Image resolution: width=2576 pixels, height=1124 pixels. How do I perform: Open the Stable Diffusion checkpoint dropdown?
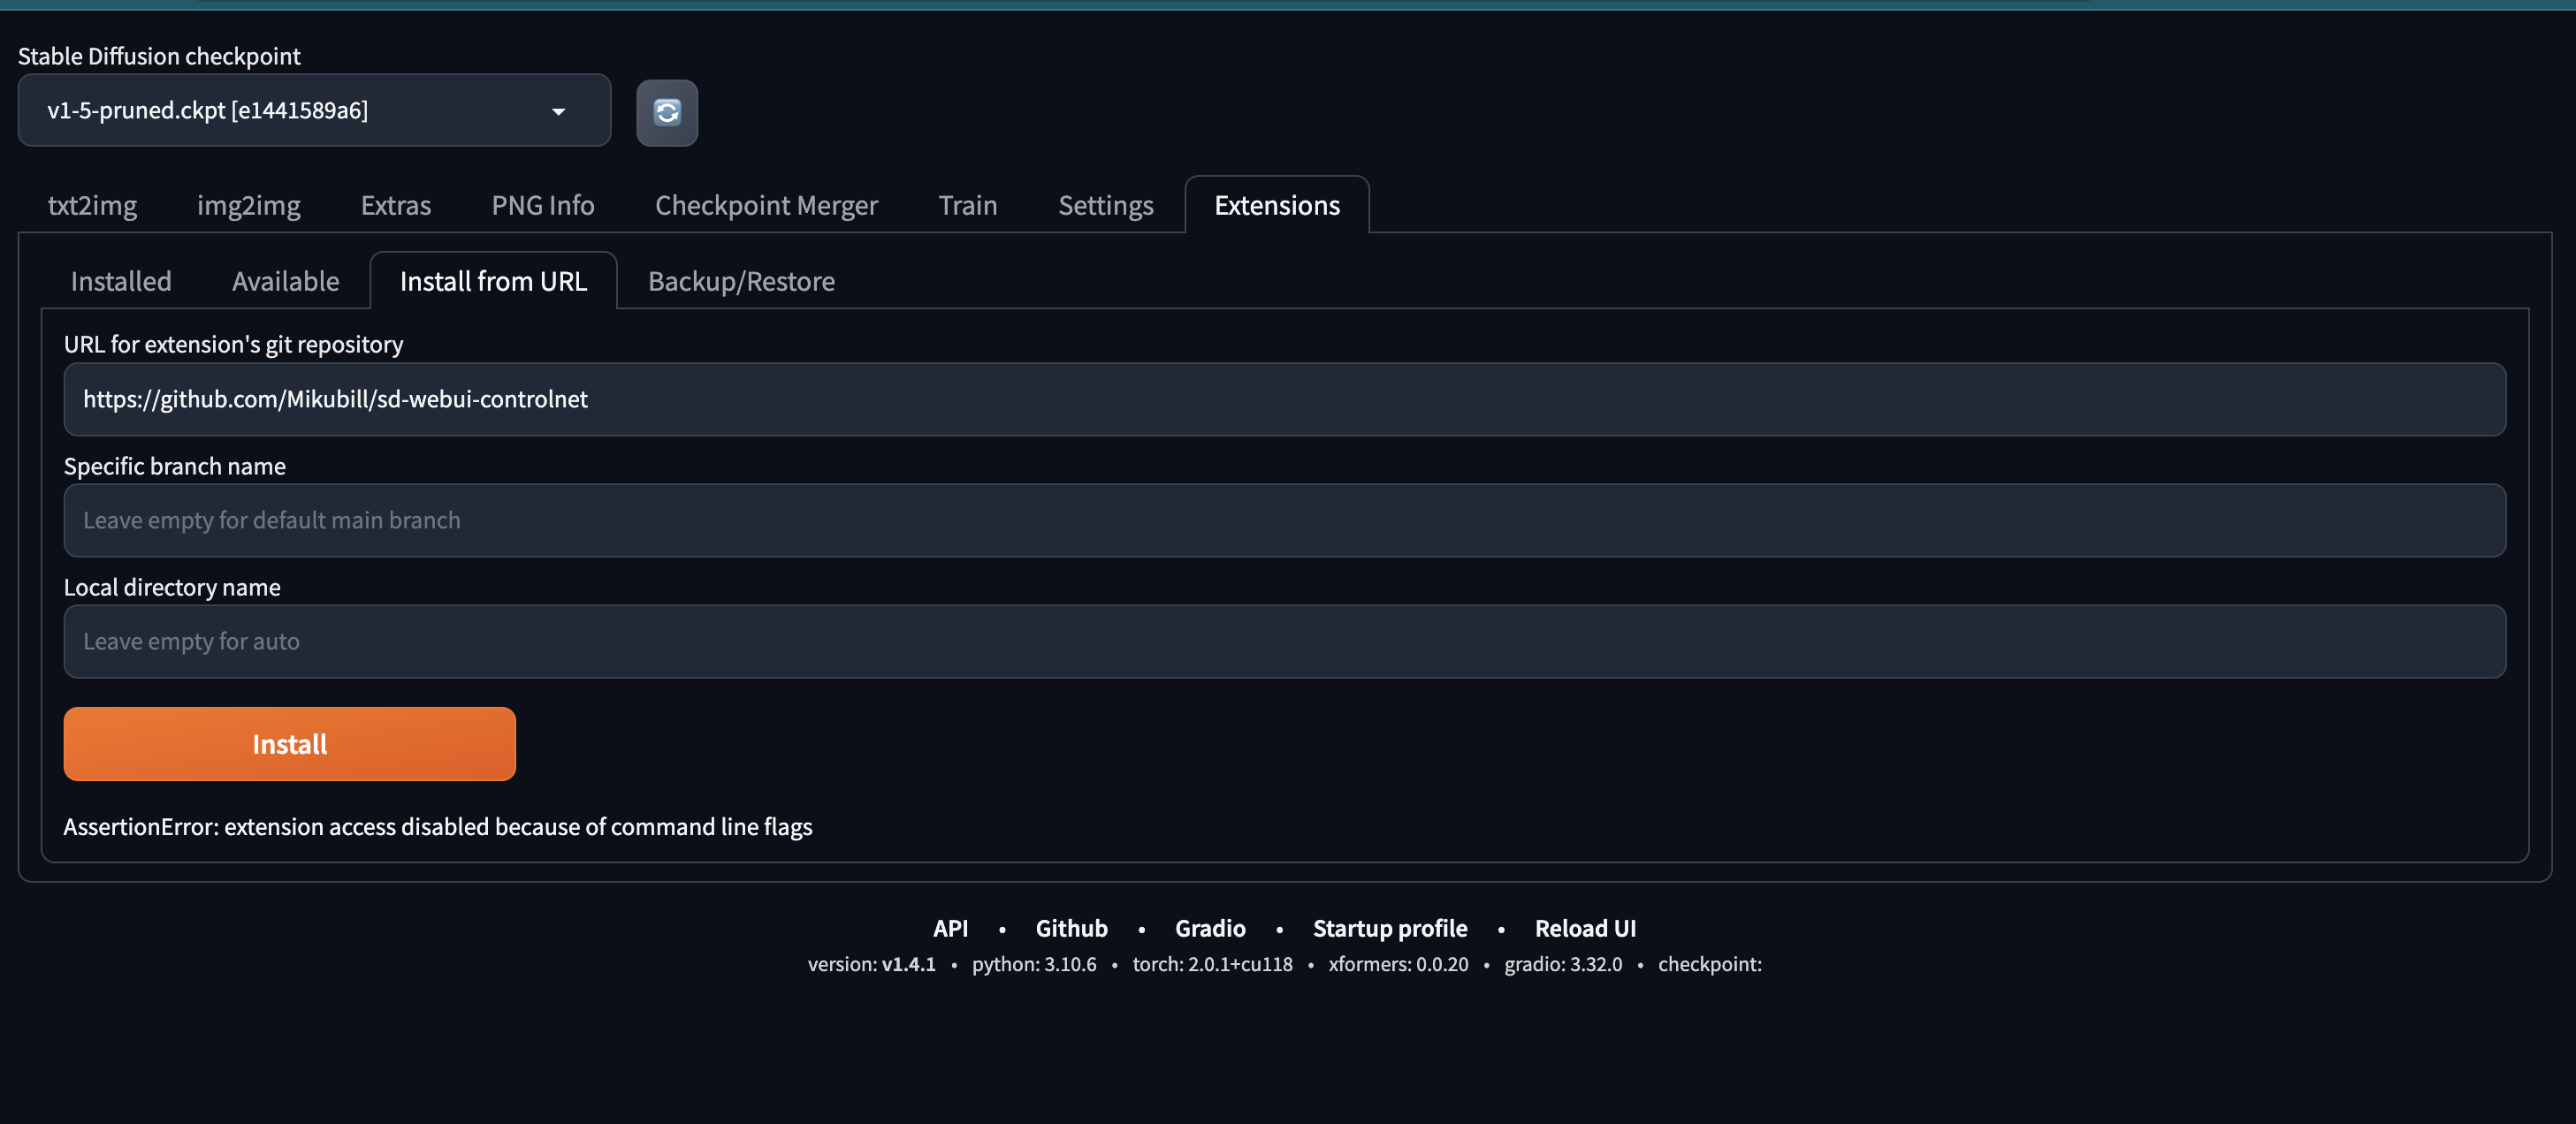314,110
